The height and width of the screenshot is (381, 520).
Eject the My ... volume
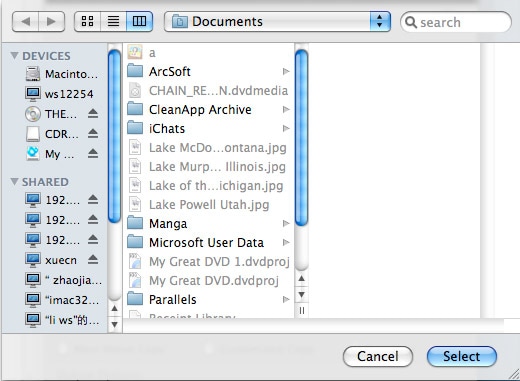[93, 154]
